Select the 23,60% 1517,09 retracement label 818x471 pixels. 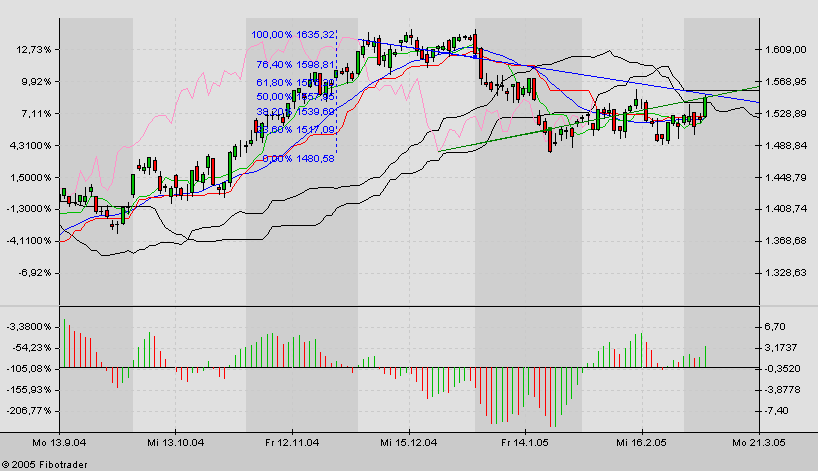click(x=295, y=129)
